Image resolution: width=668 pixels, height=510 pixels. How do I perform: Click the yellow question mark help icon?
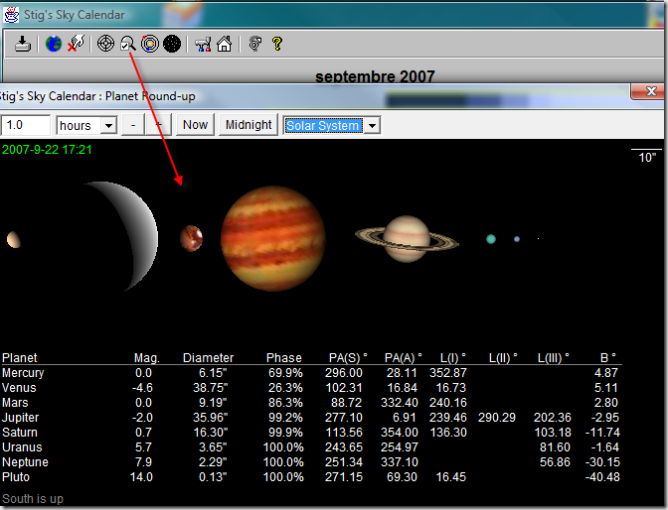pyautogui.click(x=277, y=44)
